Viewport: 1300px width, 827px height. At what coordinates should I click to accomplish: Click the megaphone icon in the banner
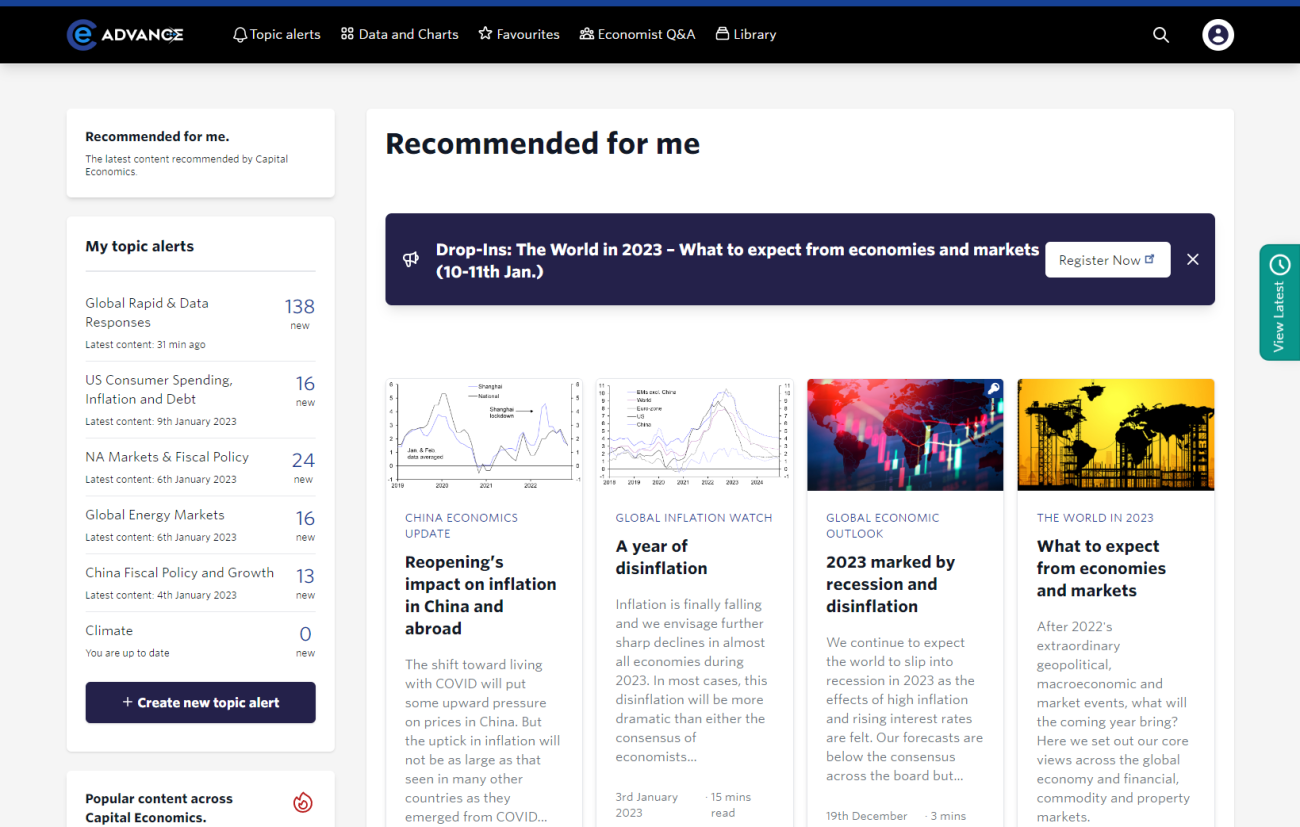411,260
